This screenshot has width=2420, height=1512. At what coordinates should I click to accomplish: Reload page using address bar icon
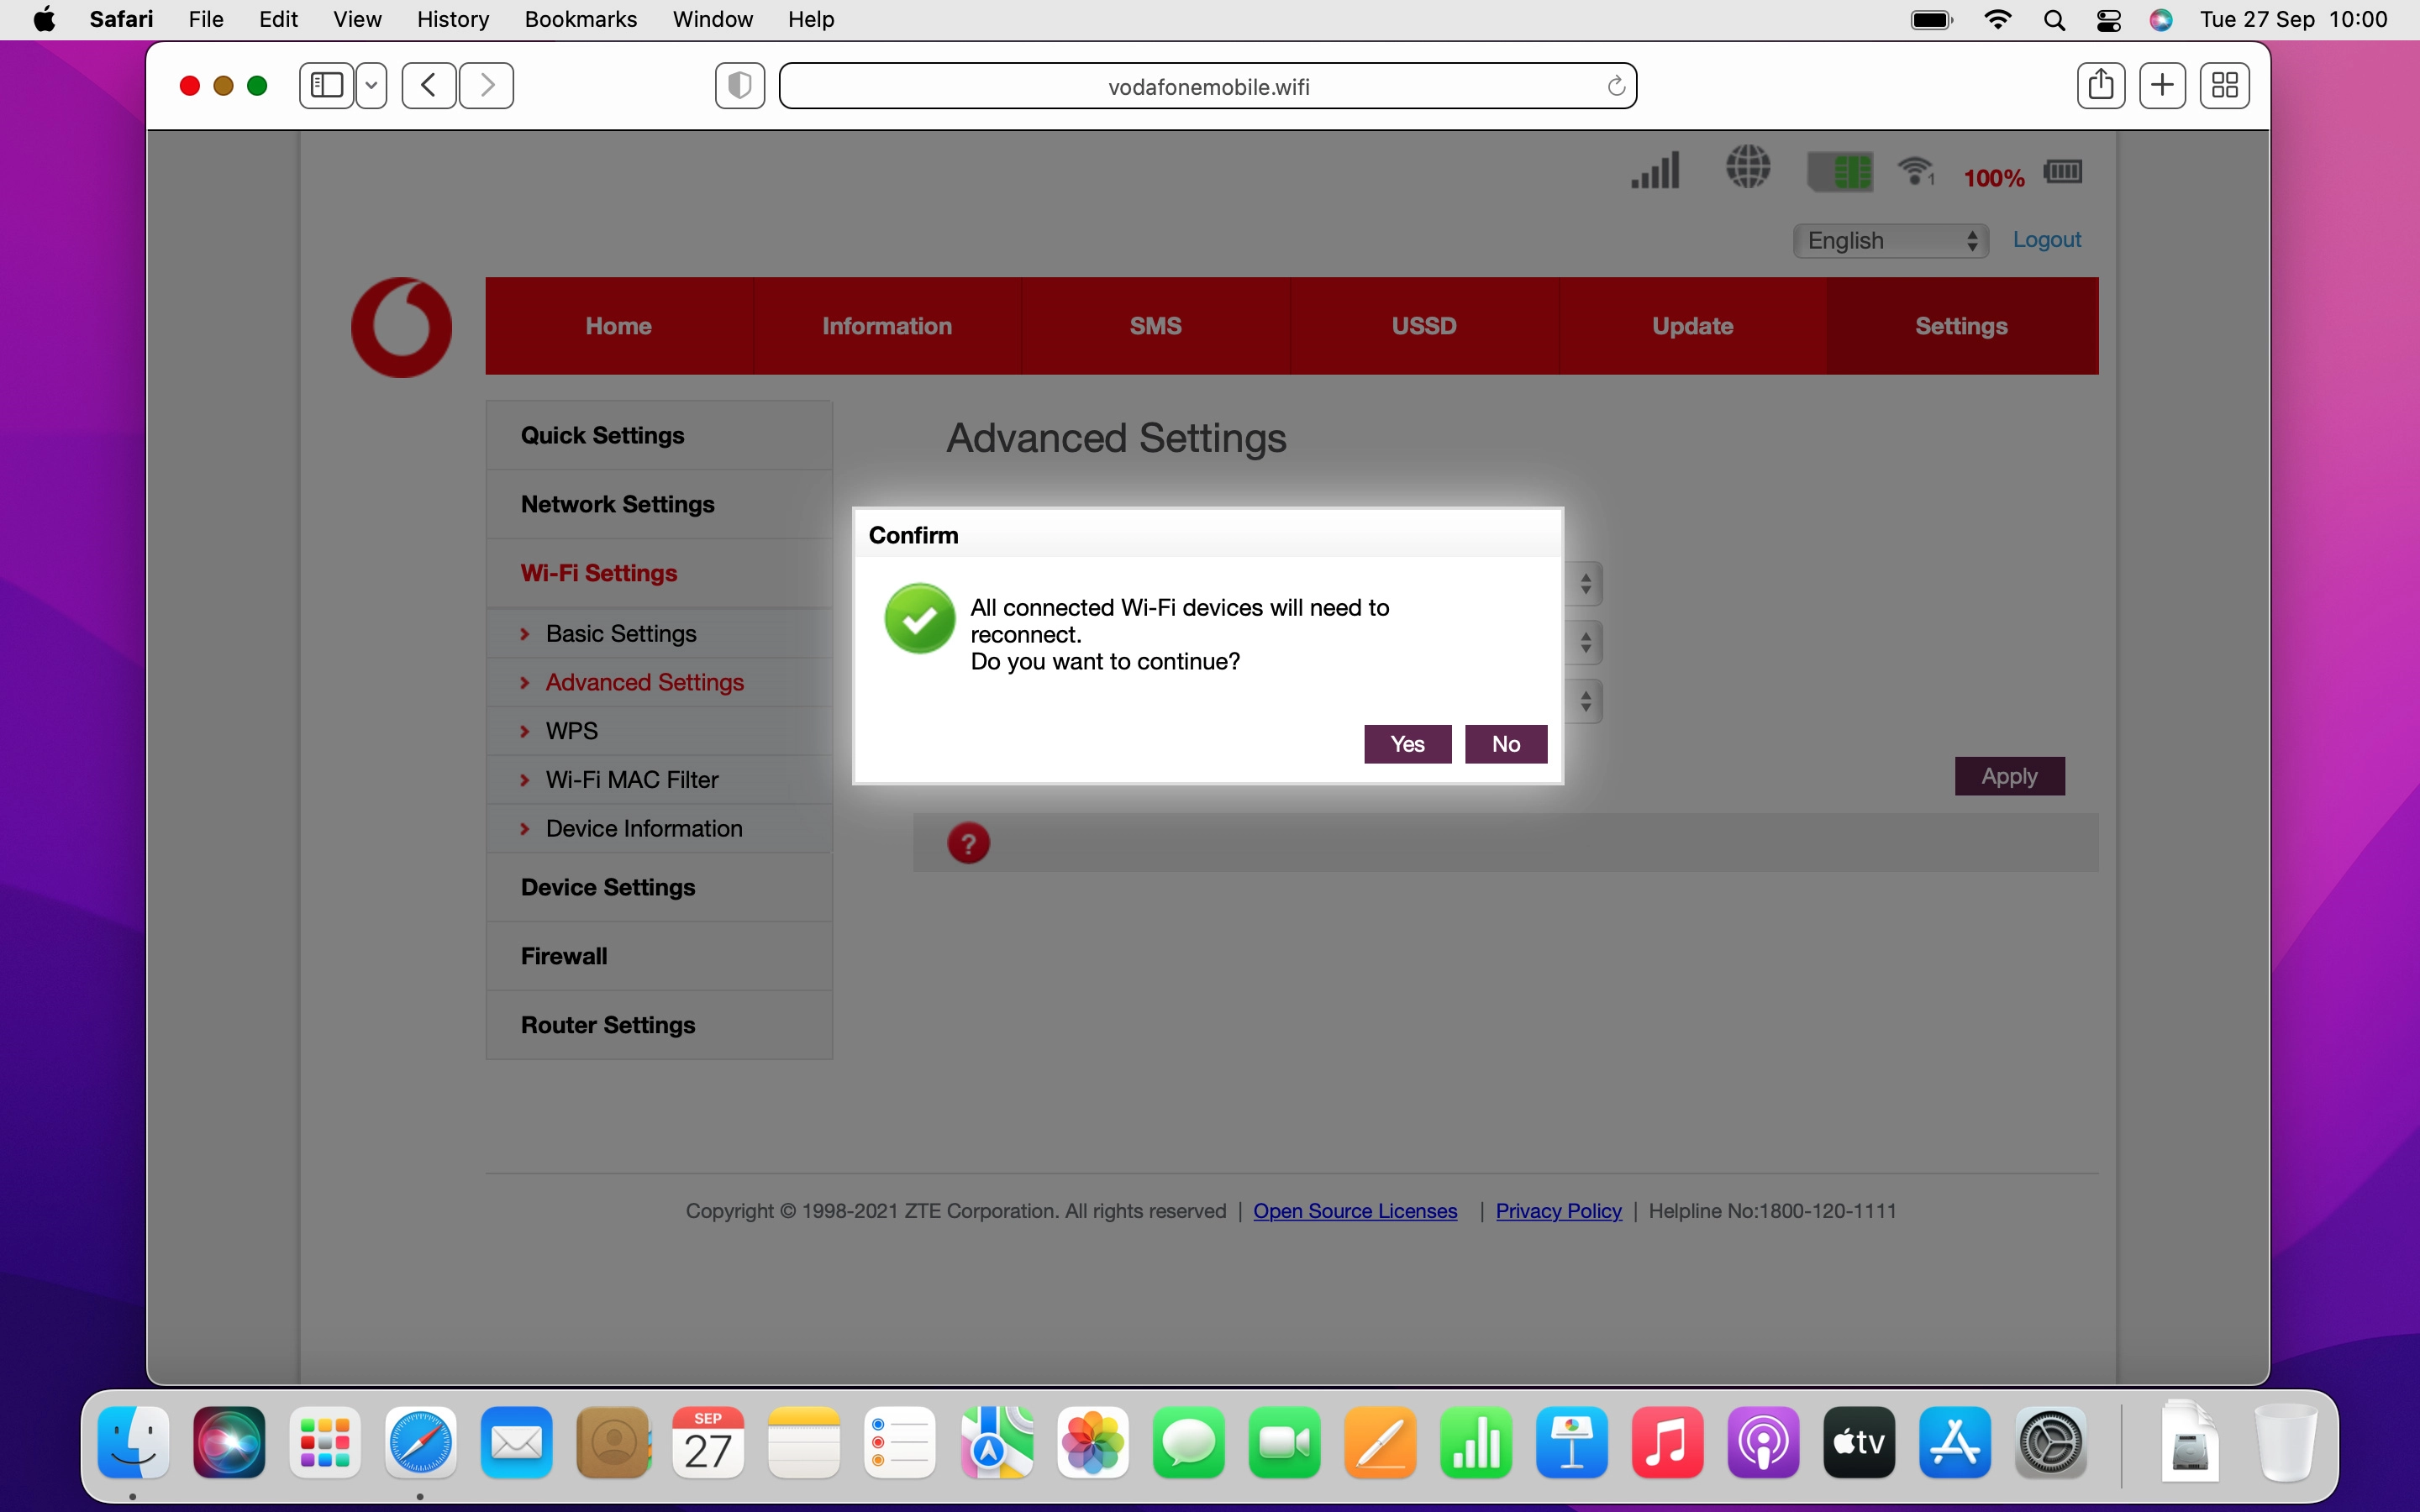tap(1615, 87)
